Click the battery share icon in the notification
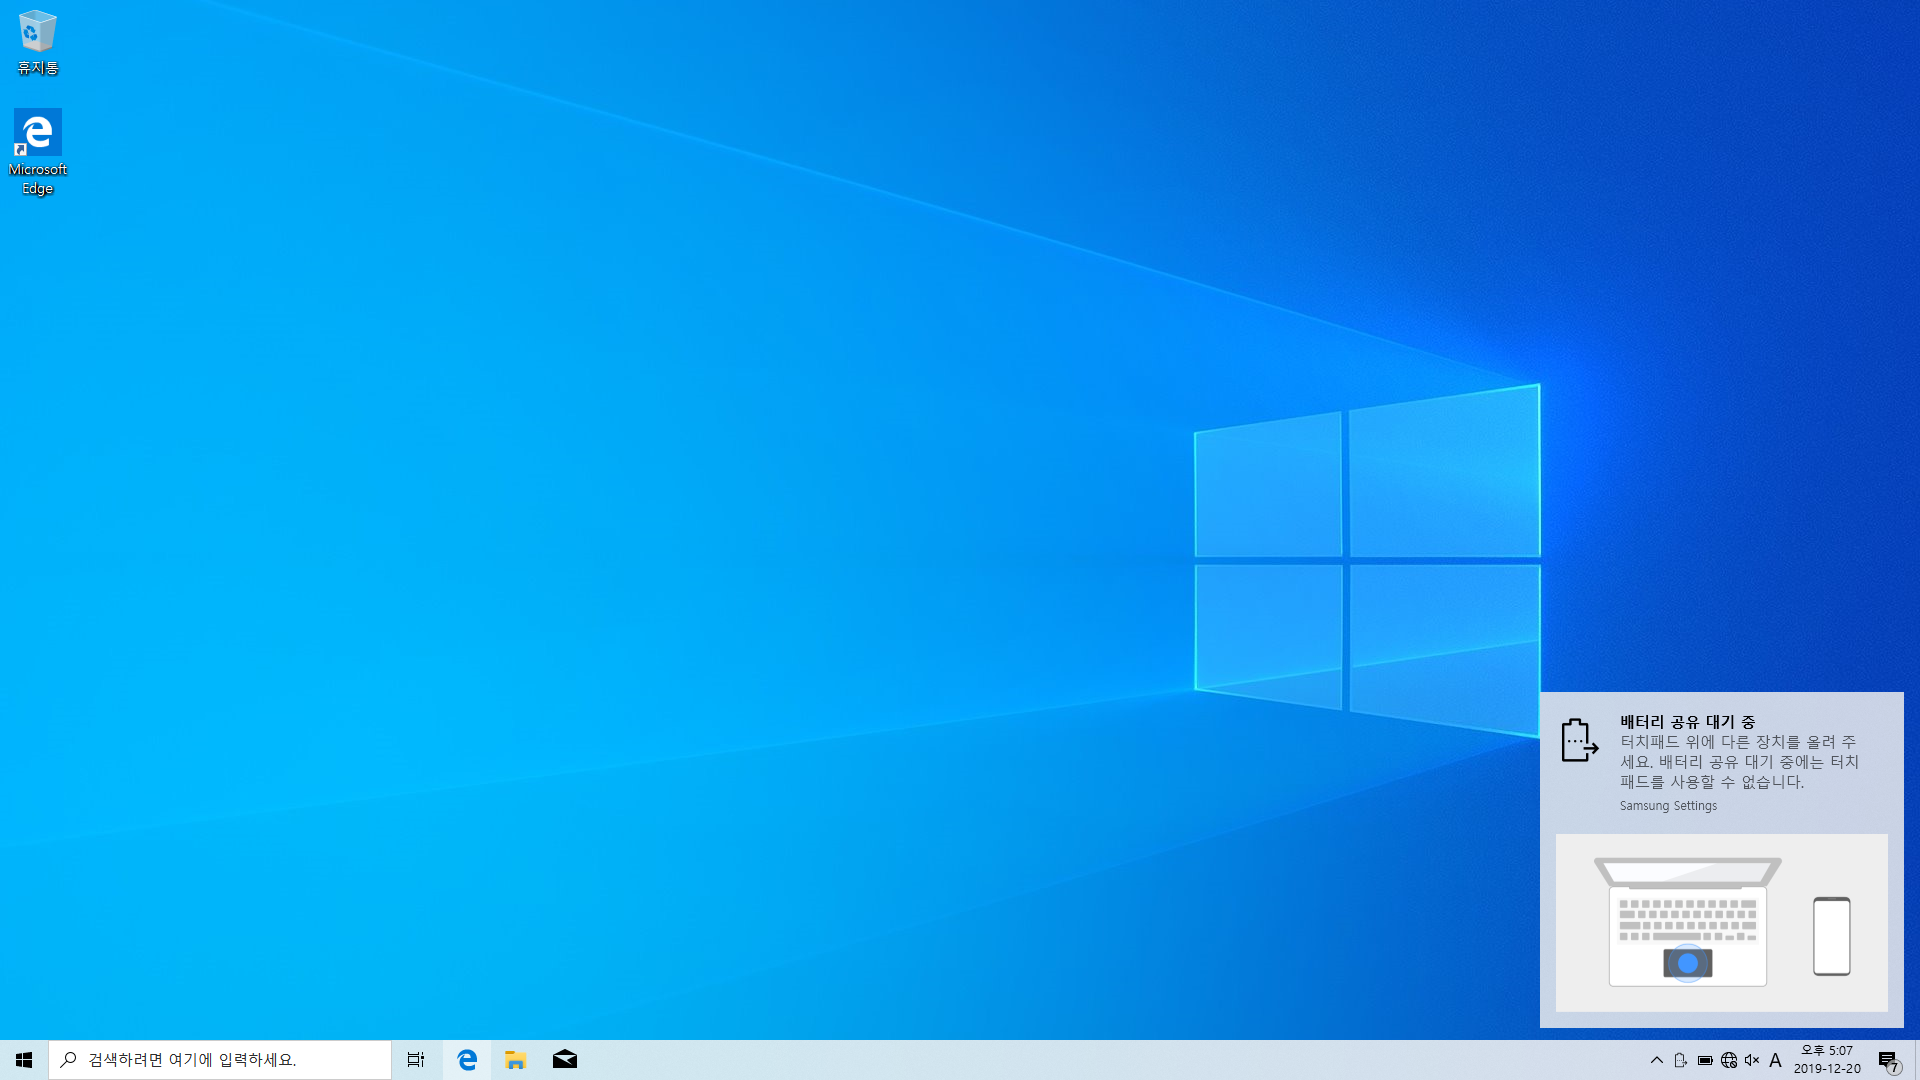This screenshot has height=1080, width=1920. click(1580, 740)
